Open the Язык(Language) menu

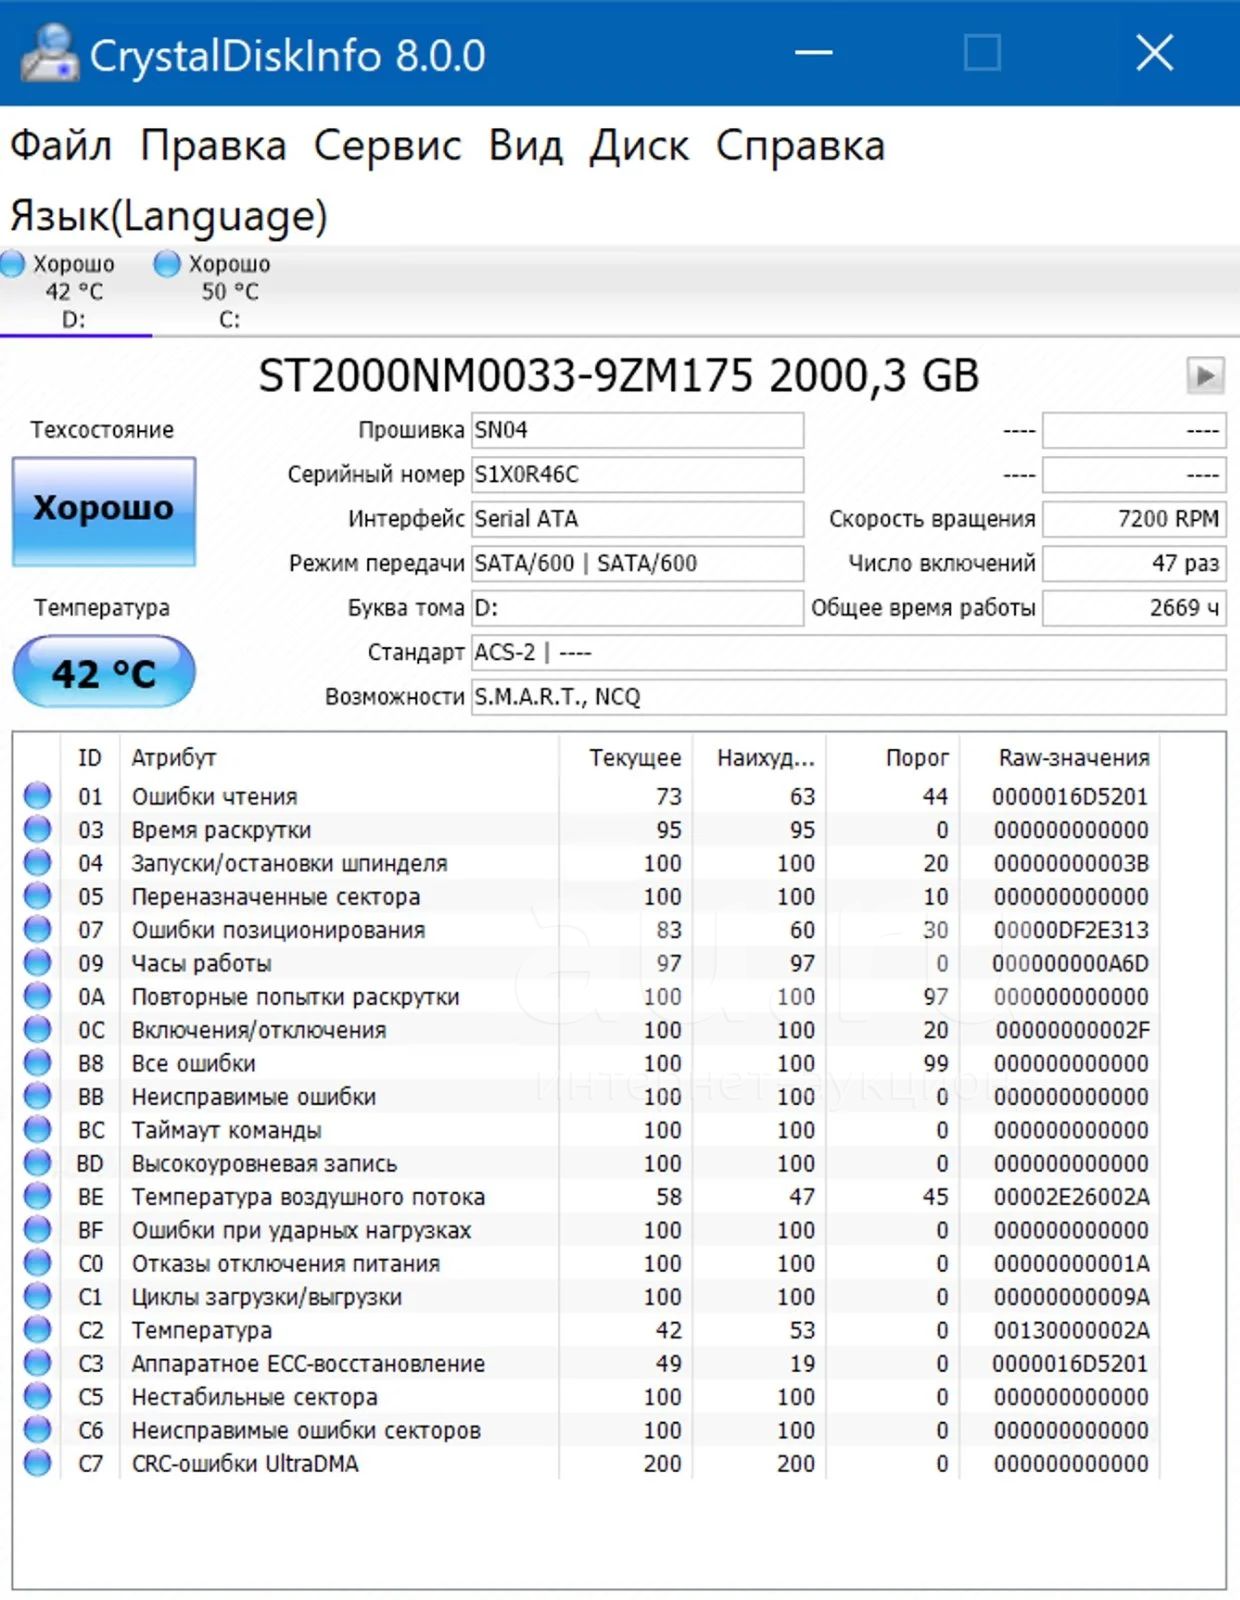pos(169,216)
